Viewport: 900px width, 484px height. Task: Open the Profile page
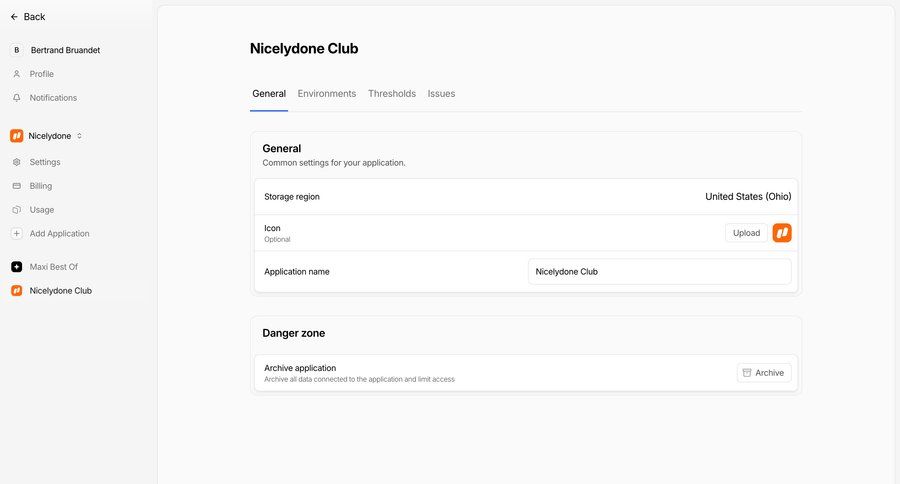pos(41,74)
